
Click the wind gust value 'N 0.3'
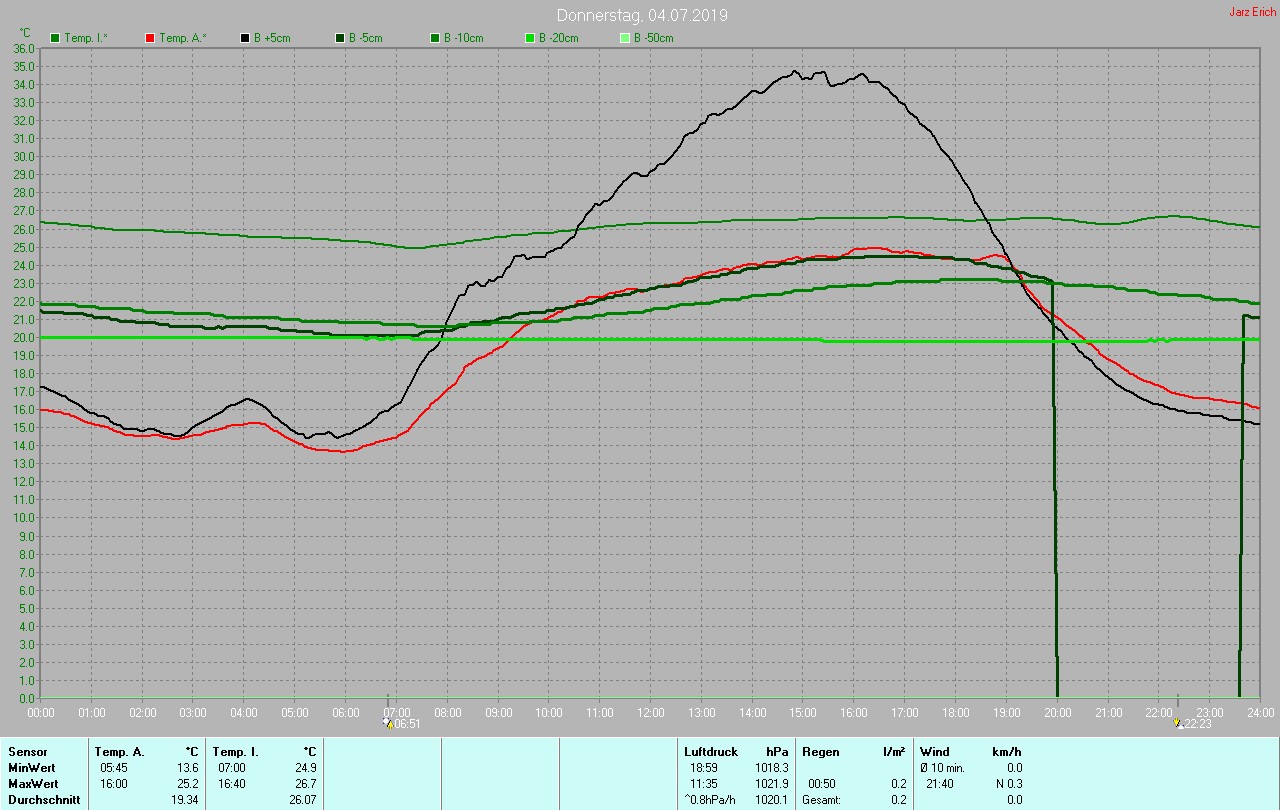(x=1009, y=783)
